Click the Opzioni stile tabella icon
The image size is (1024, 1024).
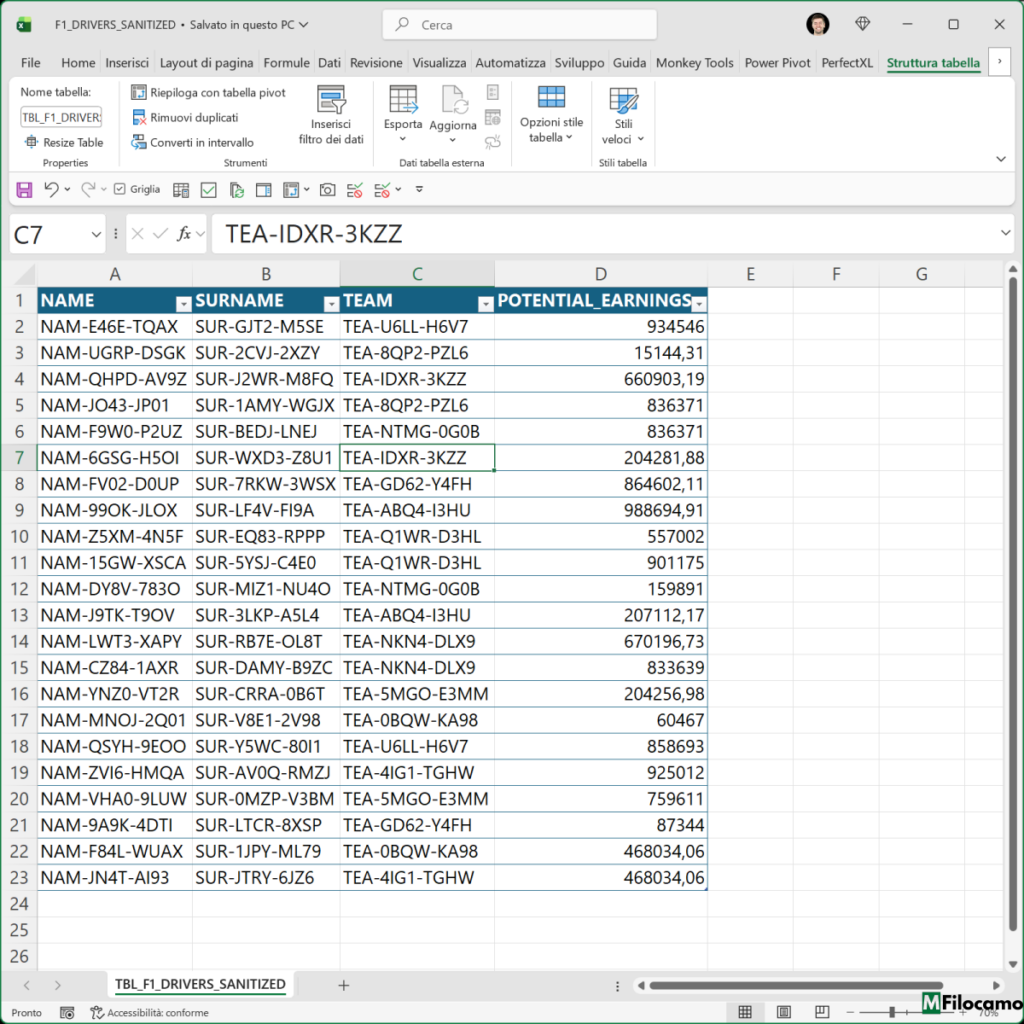pos(551,97)
